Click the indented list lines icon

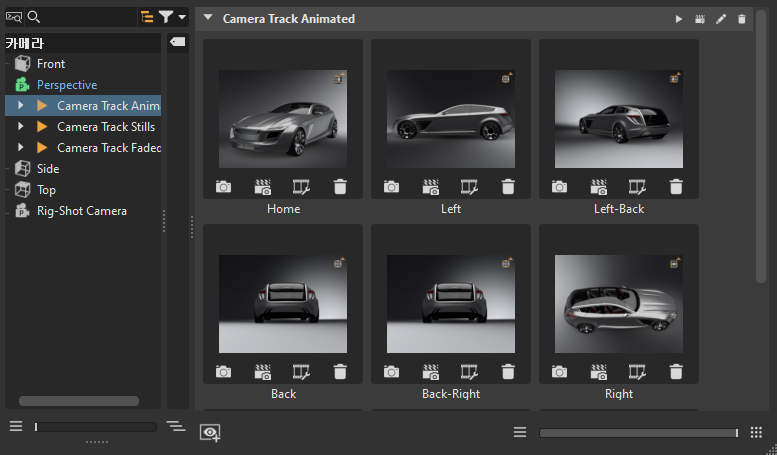(175, 426)
